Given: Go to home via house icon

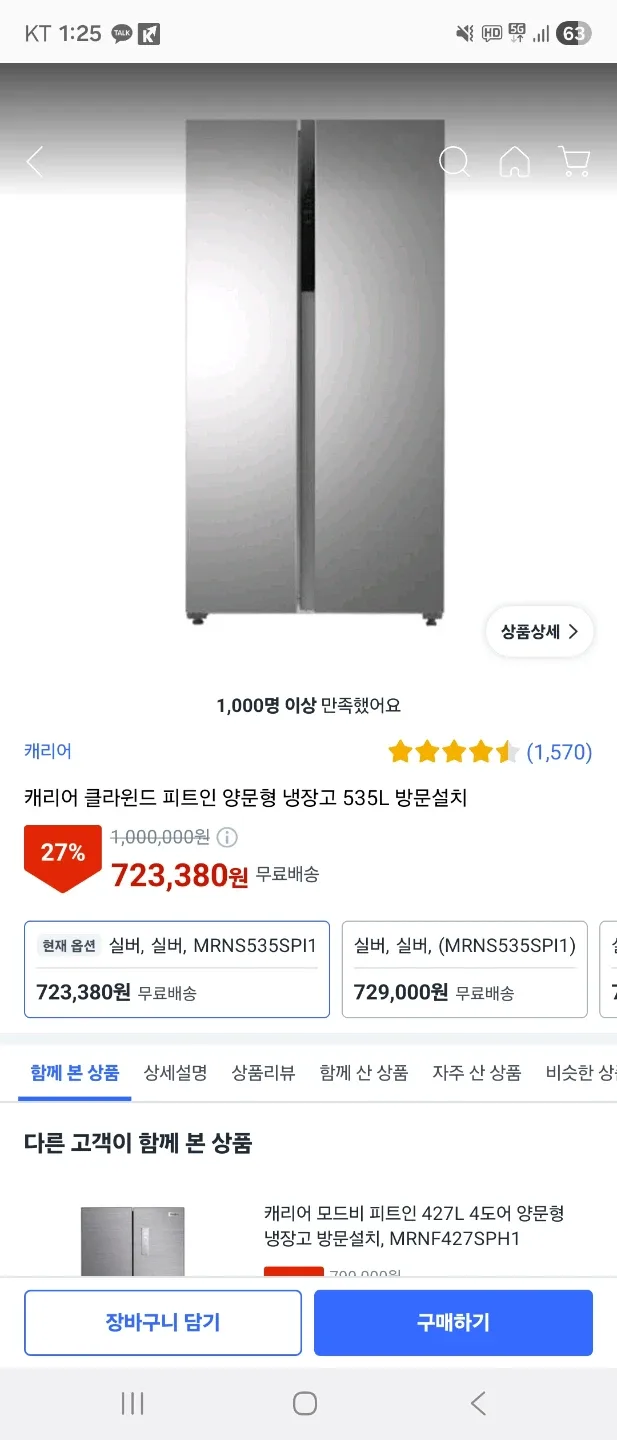Looking at the screenshot, I should (514, 162).
